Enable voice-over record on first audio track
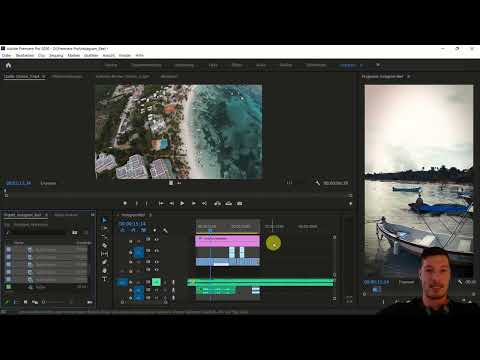480x360 pixels. point(173,282)
